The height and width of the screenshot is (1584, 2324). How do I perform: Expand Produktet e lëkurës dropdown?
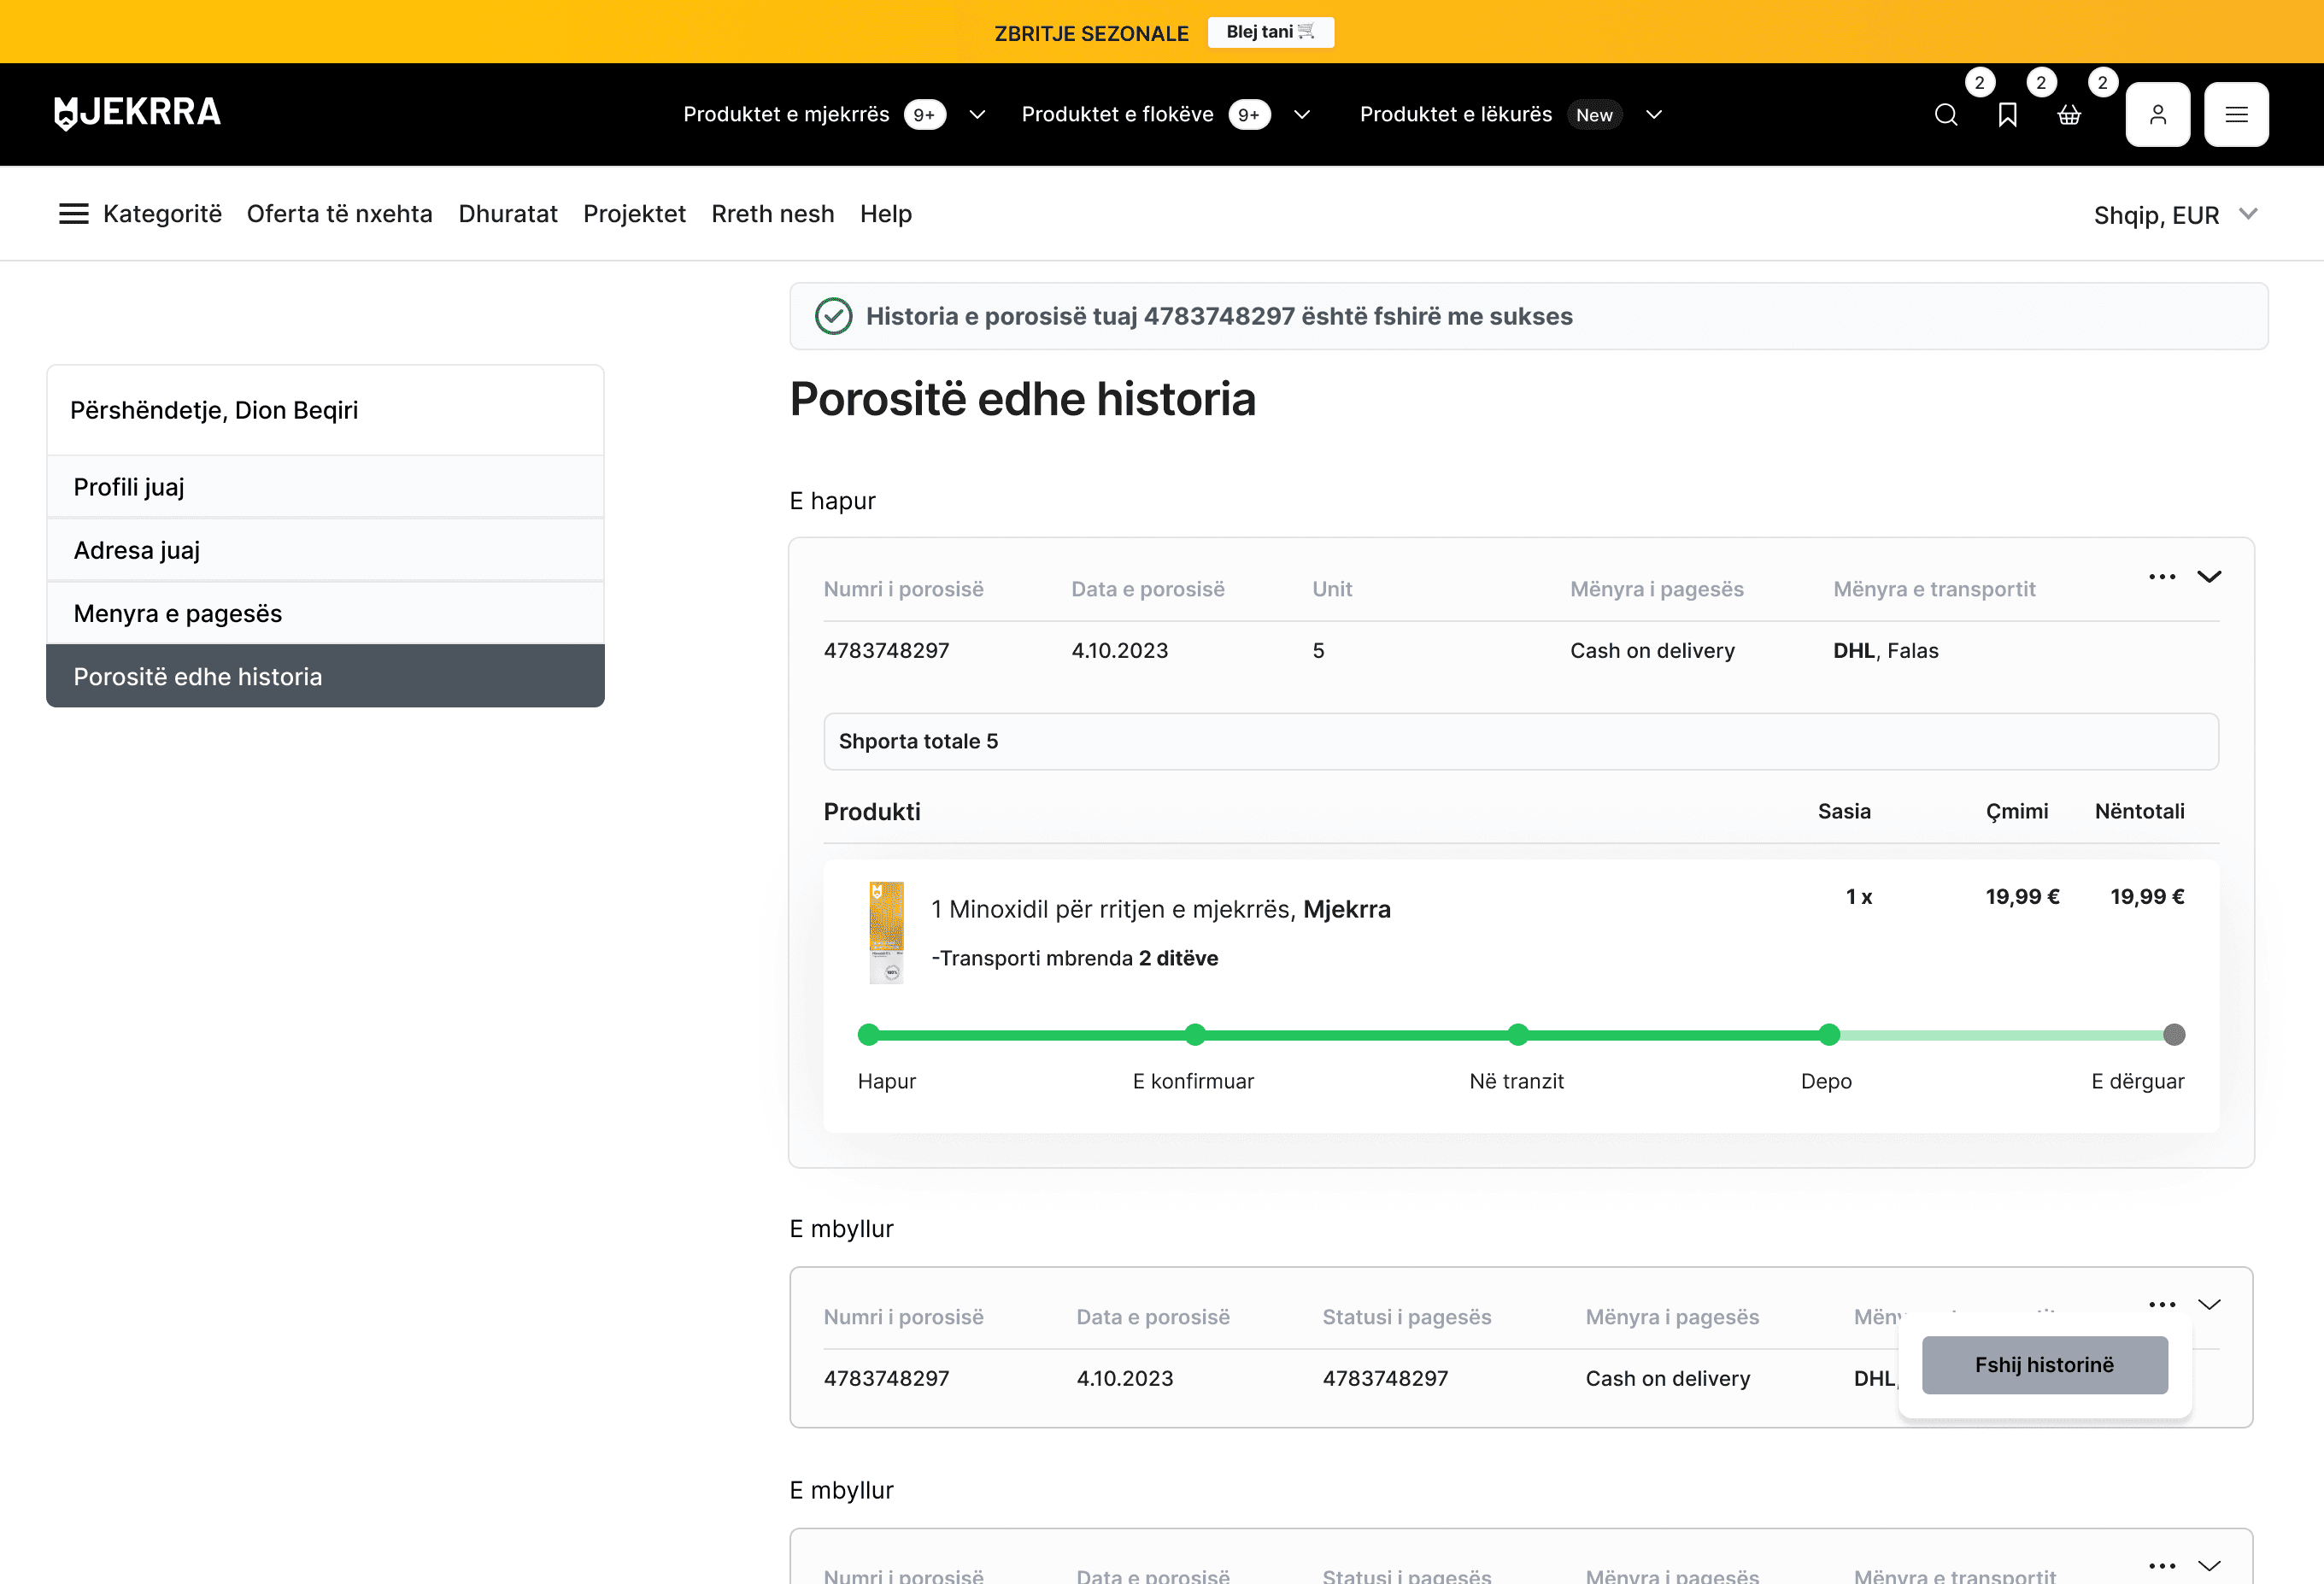[x=1654, y=115]
